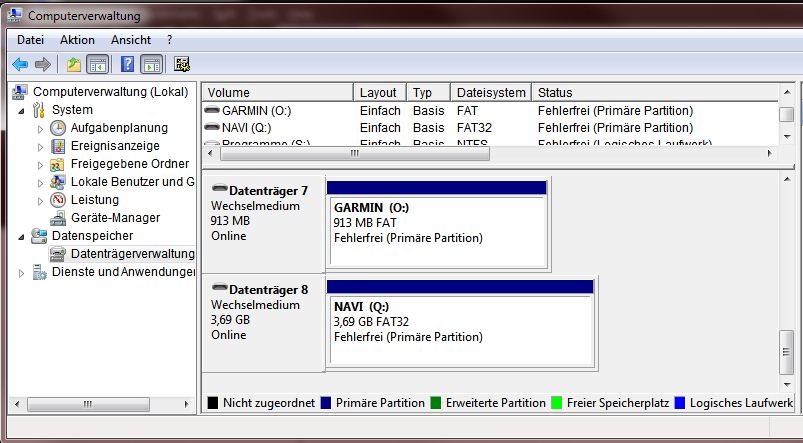The width and height of the screenshot is (803, 443).
Task: Click the Datenträger 7 disk icon
Action: tap(219, 188)
